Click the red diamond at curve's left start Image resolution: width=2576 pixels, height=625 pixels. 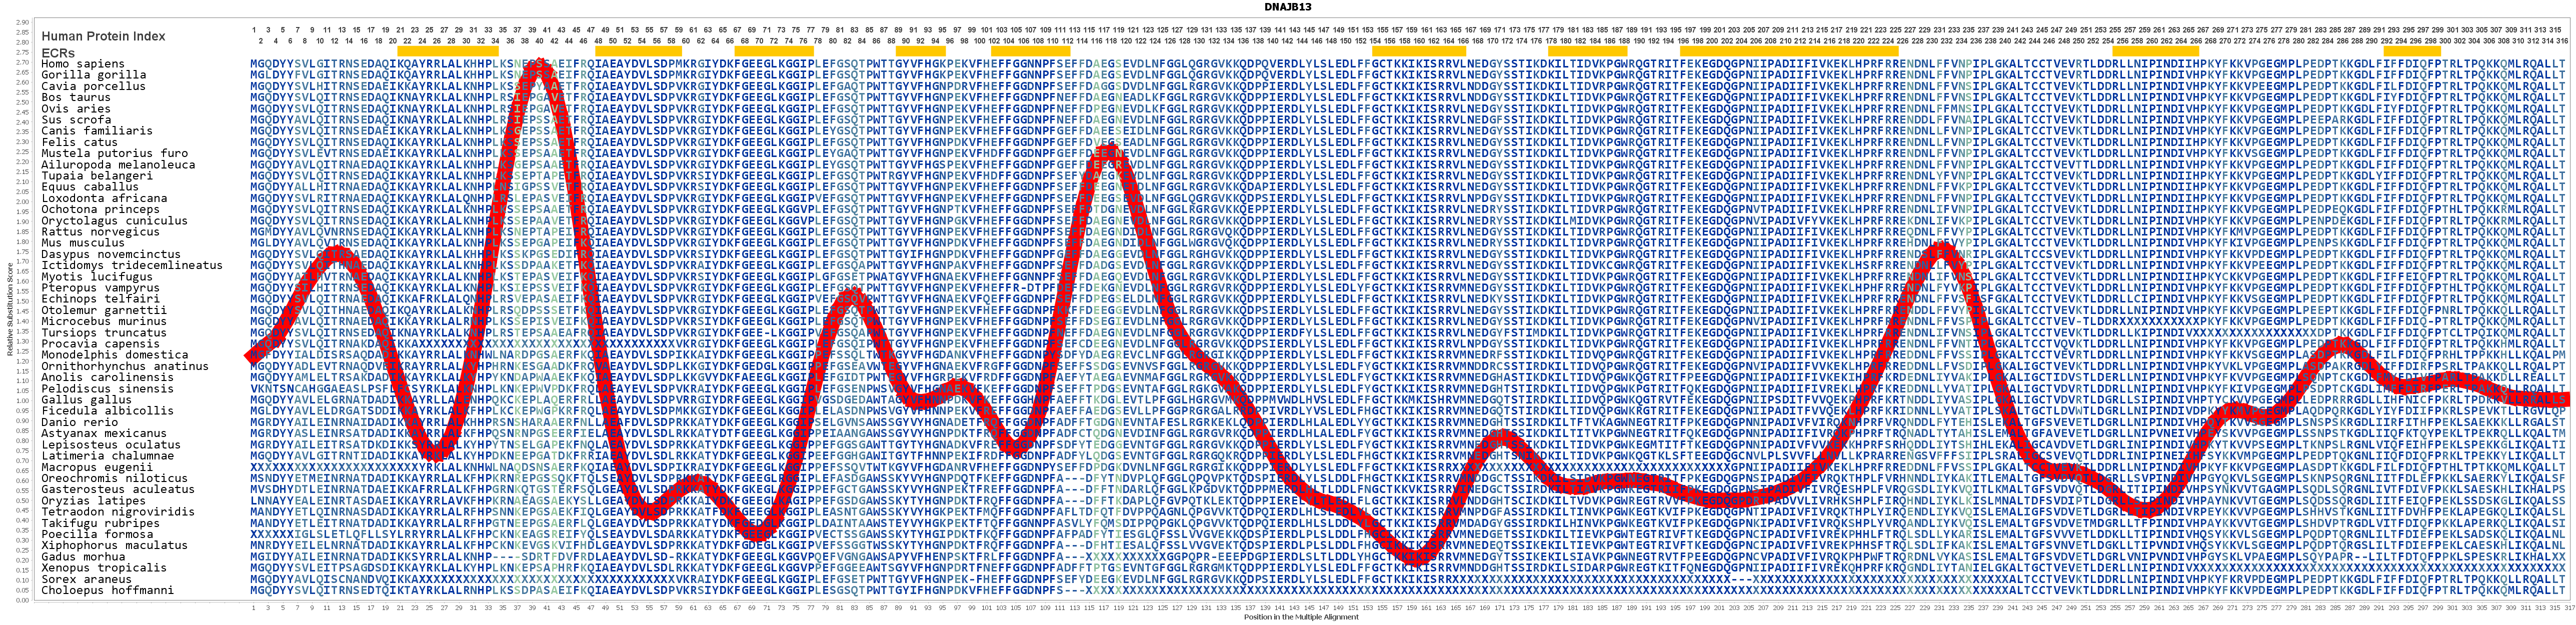(x=250, y=355)
